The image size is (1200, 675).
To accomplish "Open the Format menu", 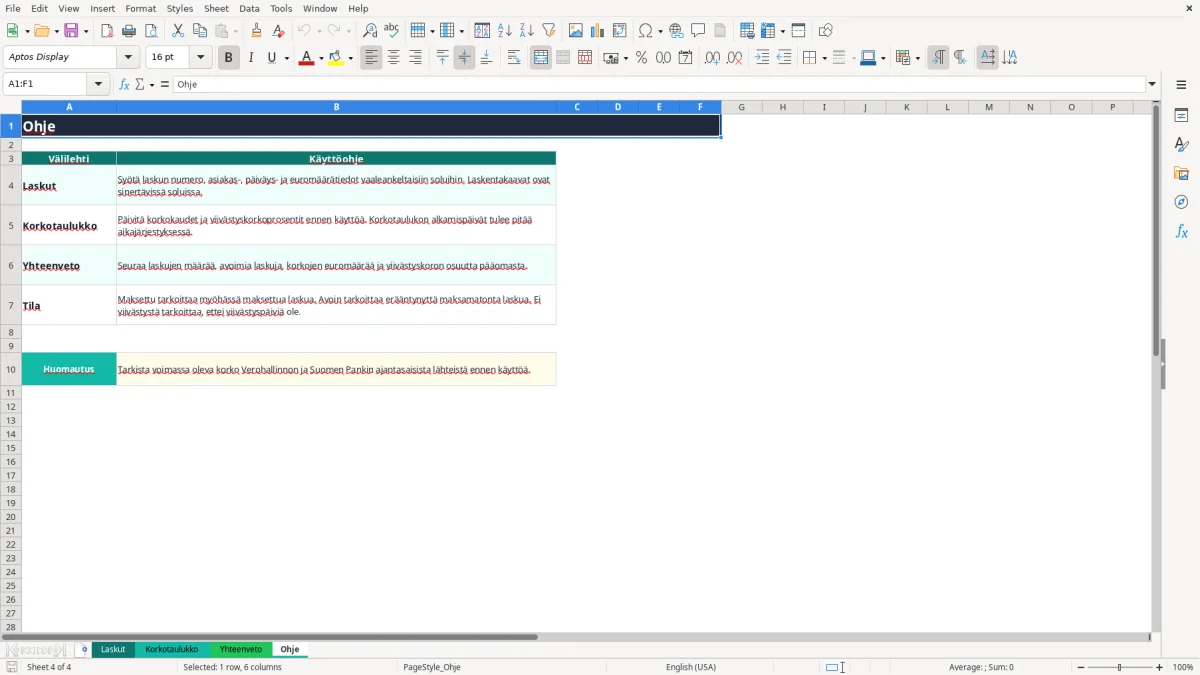I will (141, 8).
